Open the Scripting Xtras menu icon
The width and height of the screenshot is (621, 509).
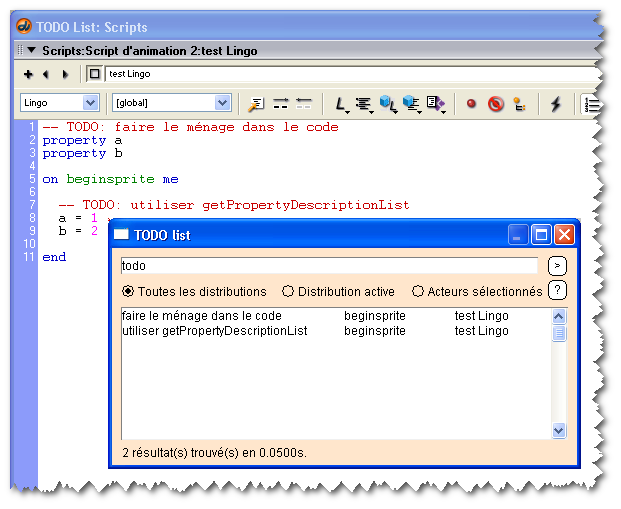point(436,105)
